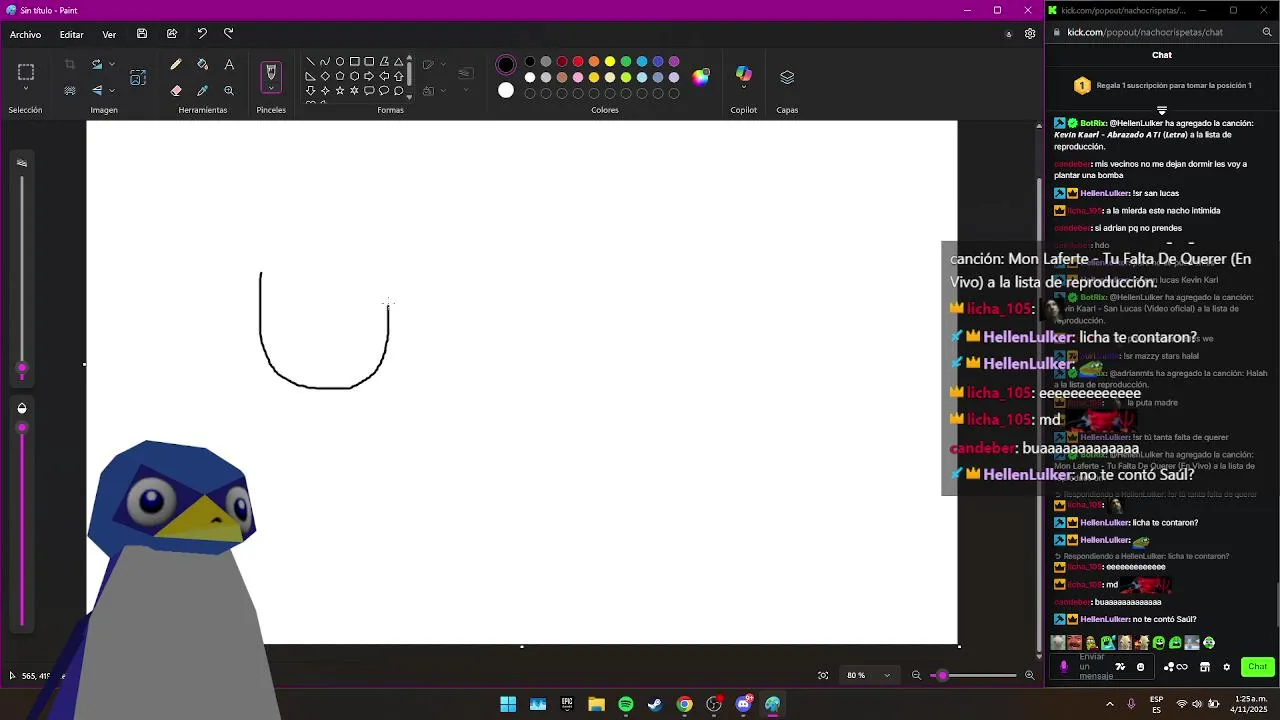The image size is (1280, 720).
Task: Select secondary color 2 (white circle)
Action: tap(506, 91)
